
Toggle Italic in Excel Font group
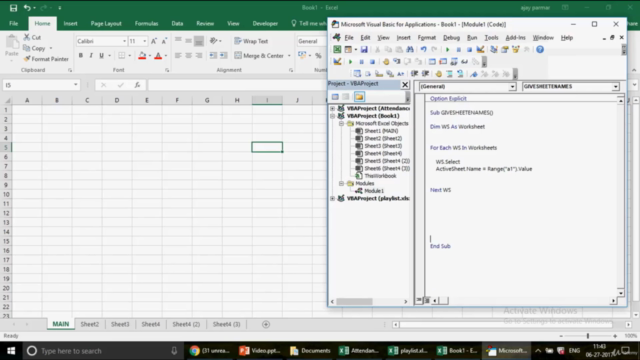click(91, 56)
